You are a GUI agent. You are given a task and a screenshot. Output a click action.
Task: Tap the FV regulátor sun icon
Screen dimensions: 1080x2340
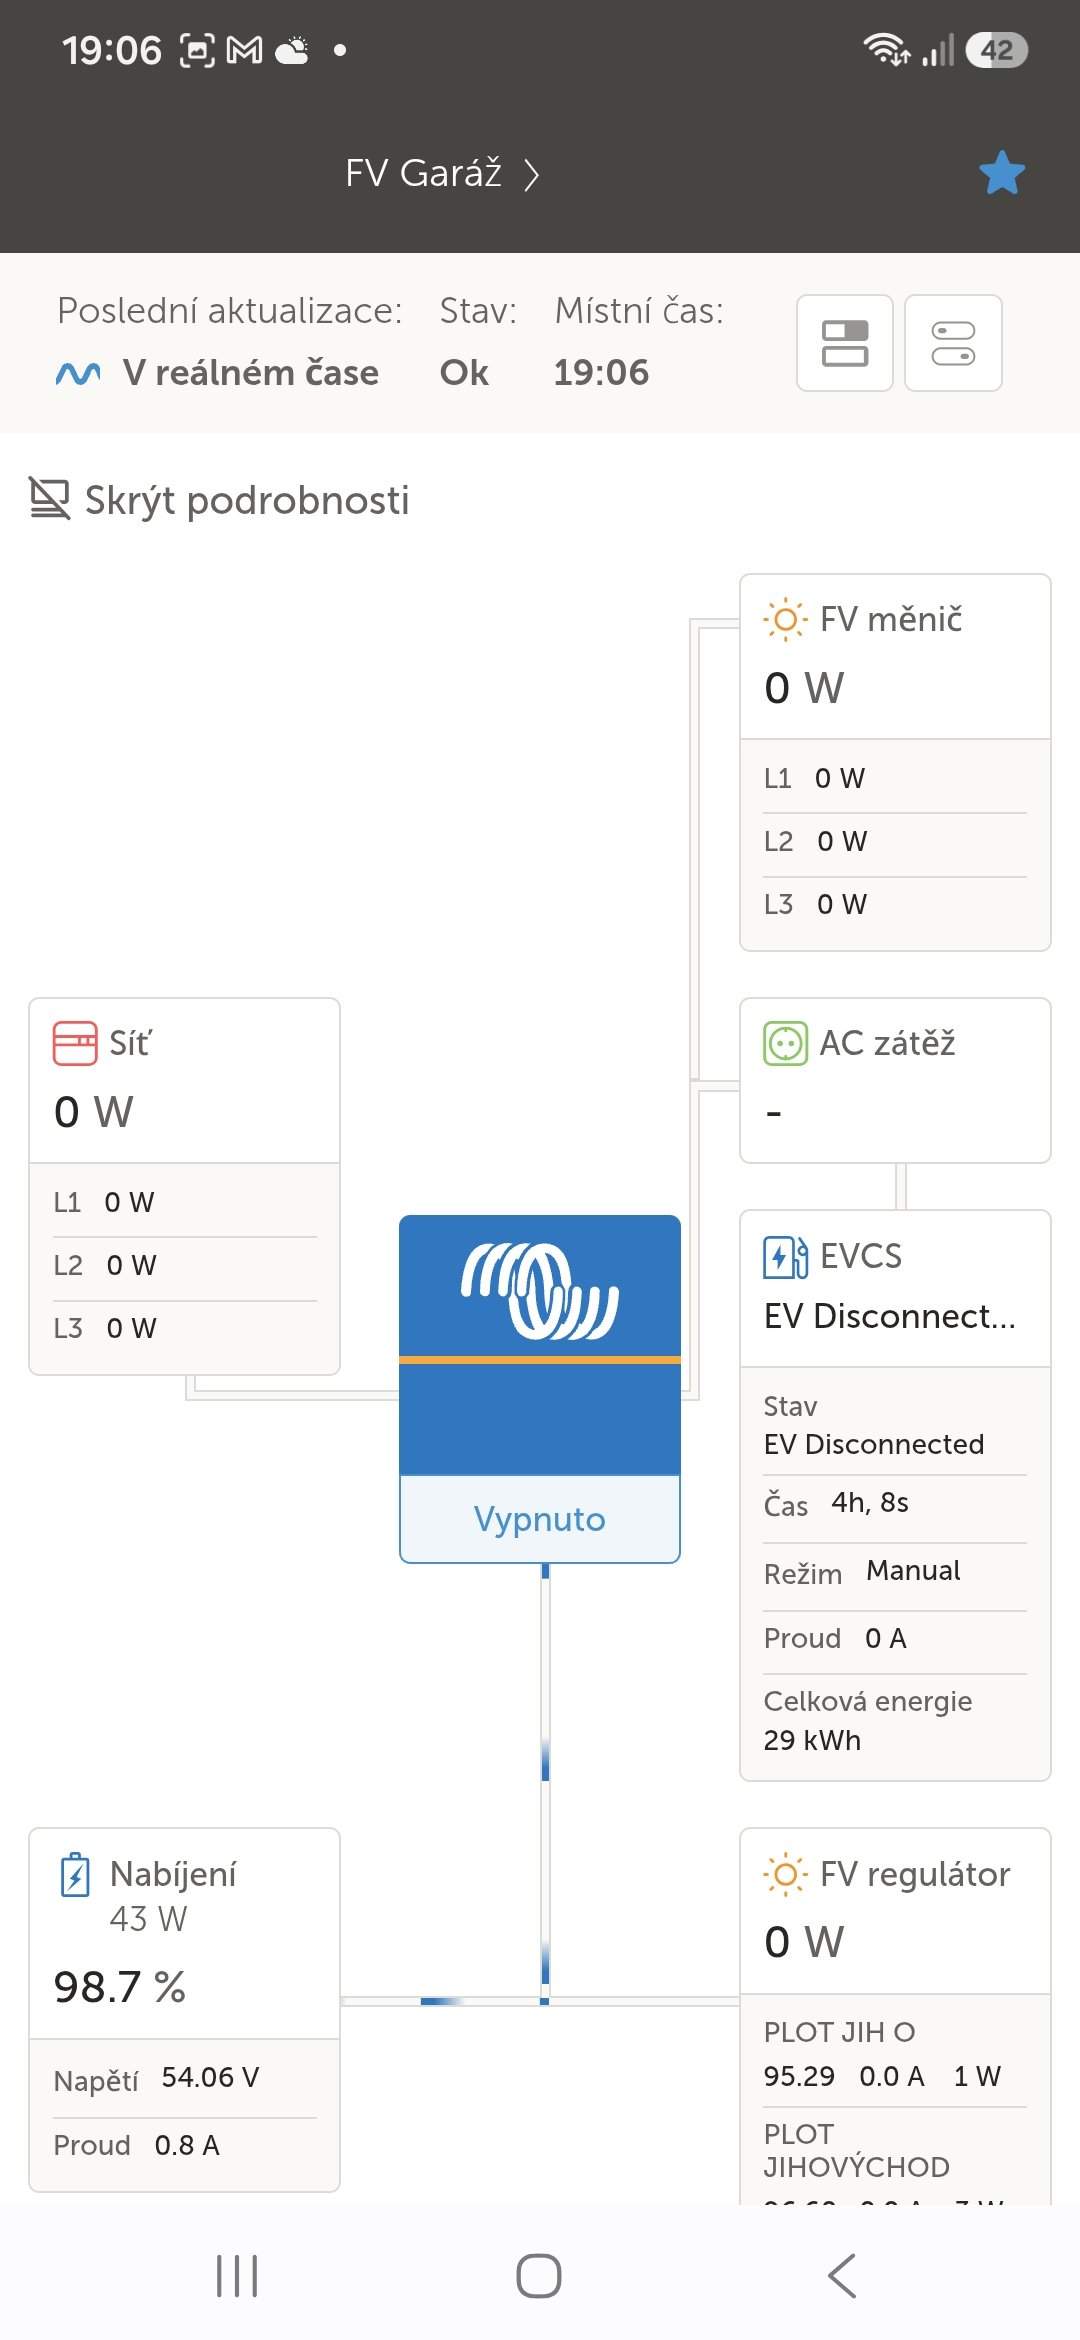(x=785, y=1874)
